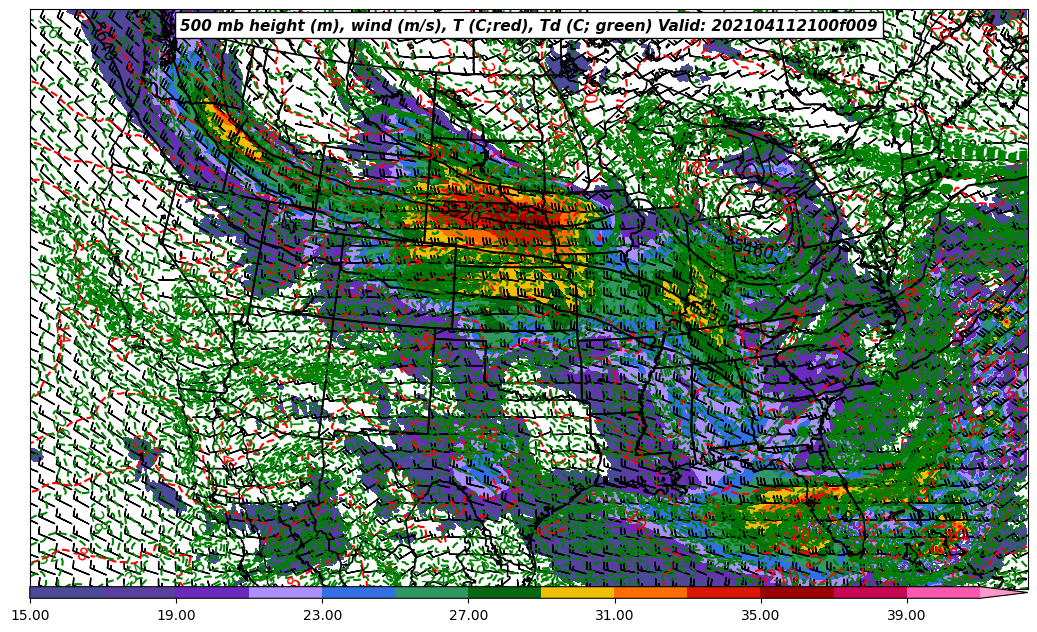Select the bright red 33–35 colorbar segment

[x=723, y=592]
